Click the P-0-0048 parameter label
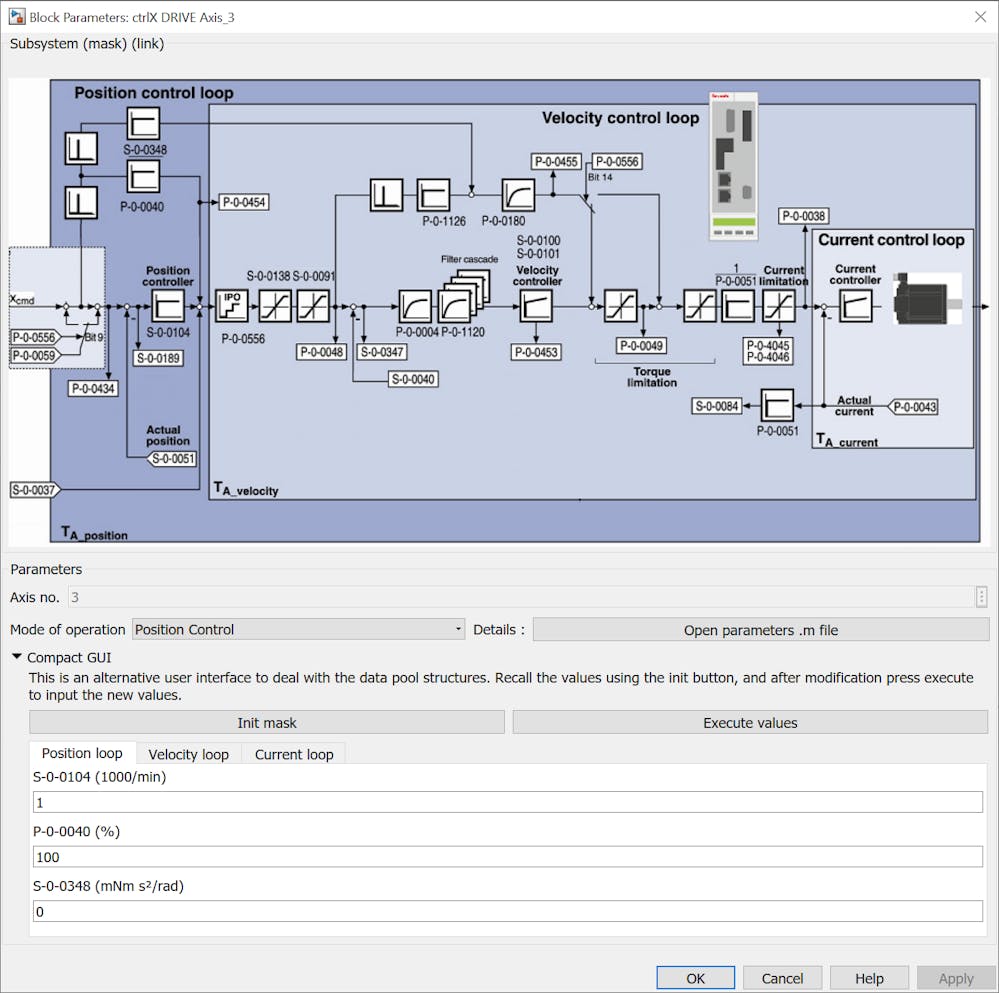Image resolution: width=999 pixels, height=993 pixels. coord(321,352)
